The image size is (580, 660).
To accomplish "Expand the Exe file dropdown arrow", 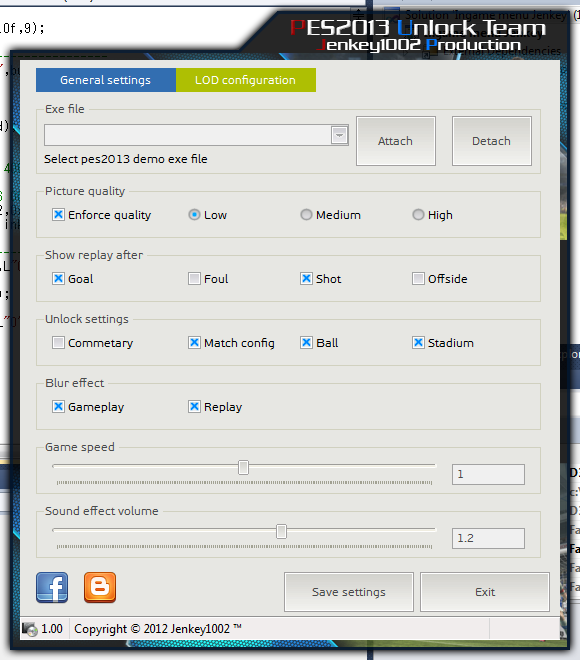I will coord(339,135).
